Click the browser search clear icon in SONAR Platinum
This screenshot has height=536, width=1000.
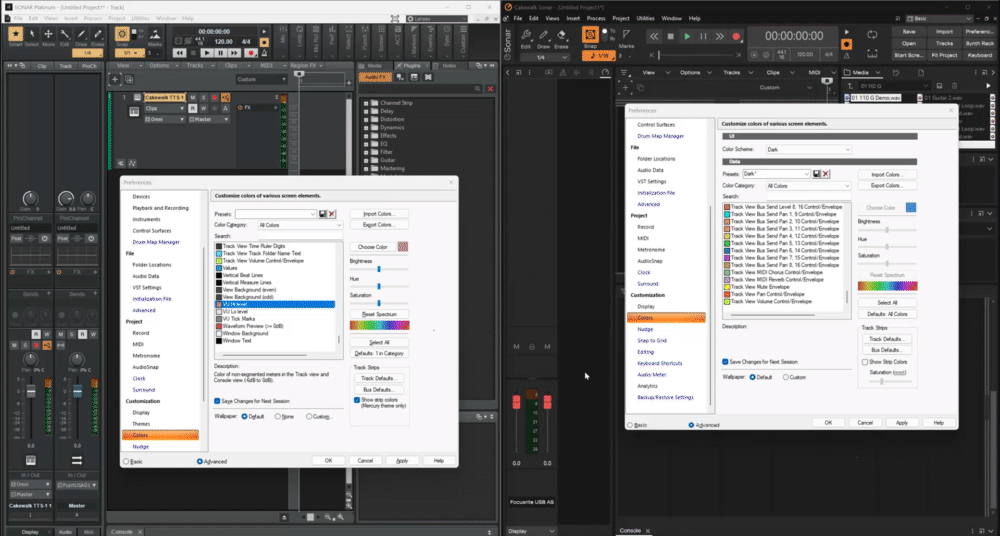tap(490, 89)
